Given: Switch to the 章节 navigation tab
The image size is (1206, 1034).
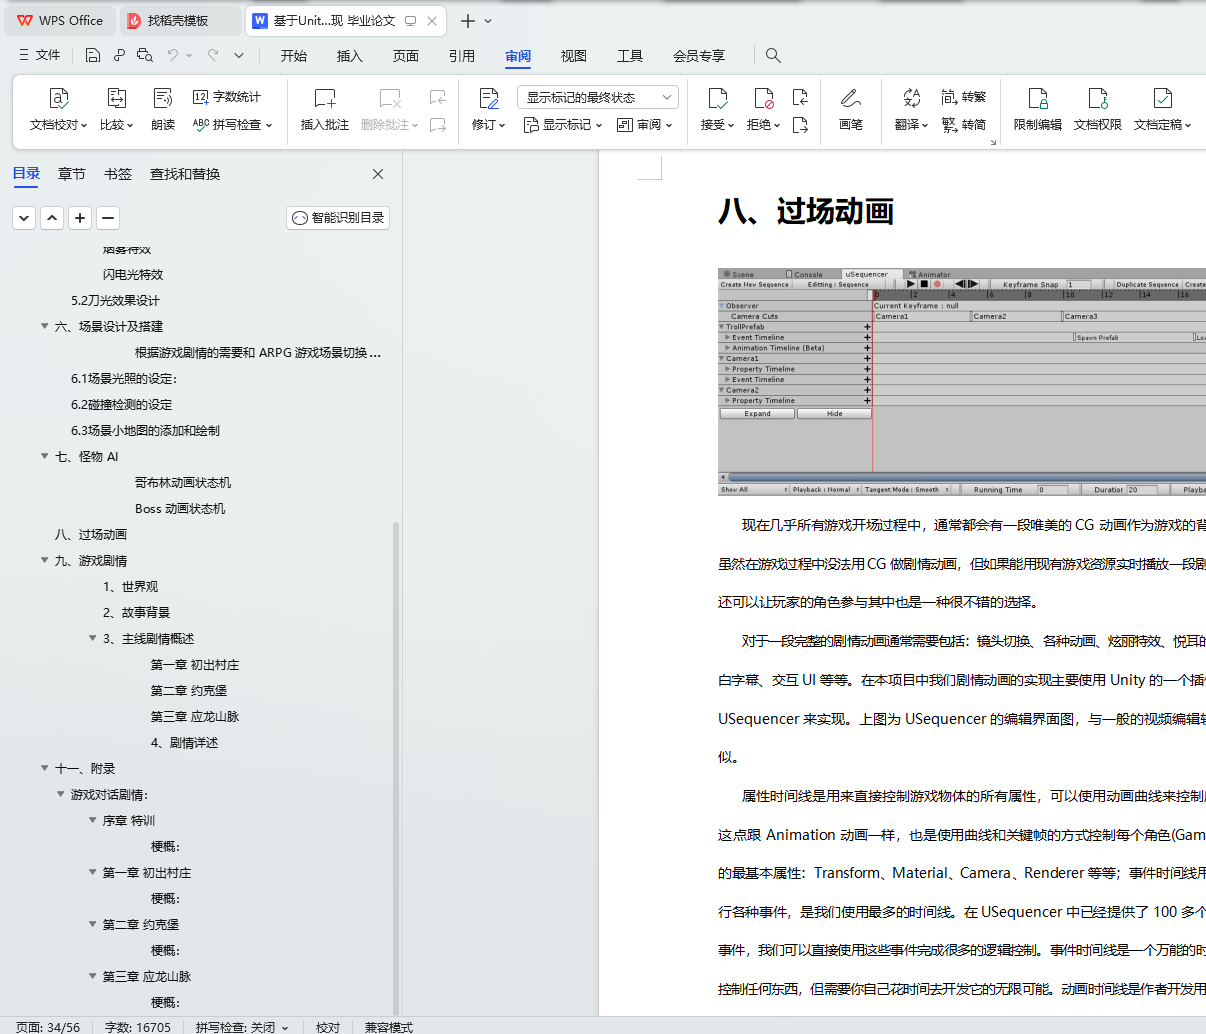Looking at the screenshot, I should 72,174.
